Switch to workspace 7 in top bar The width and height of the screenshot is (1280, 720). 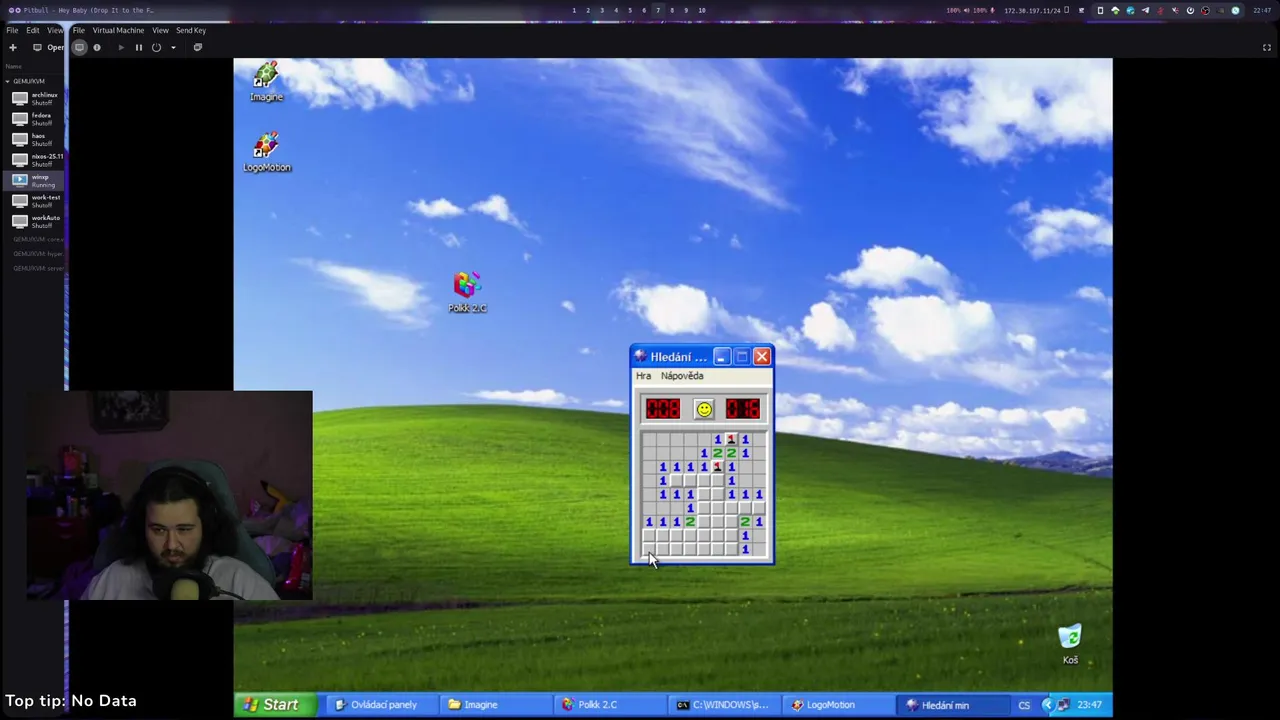tap(658, 10)
